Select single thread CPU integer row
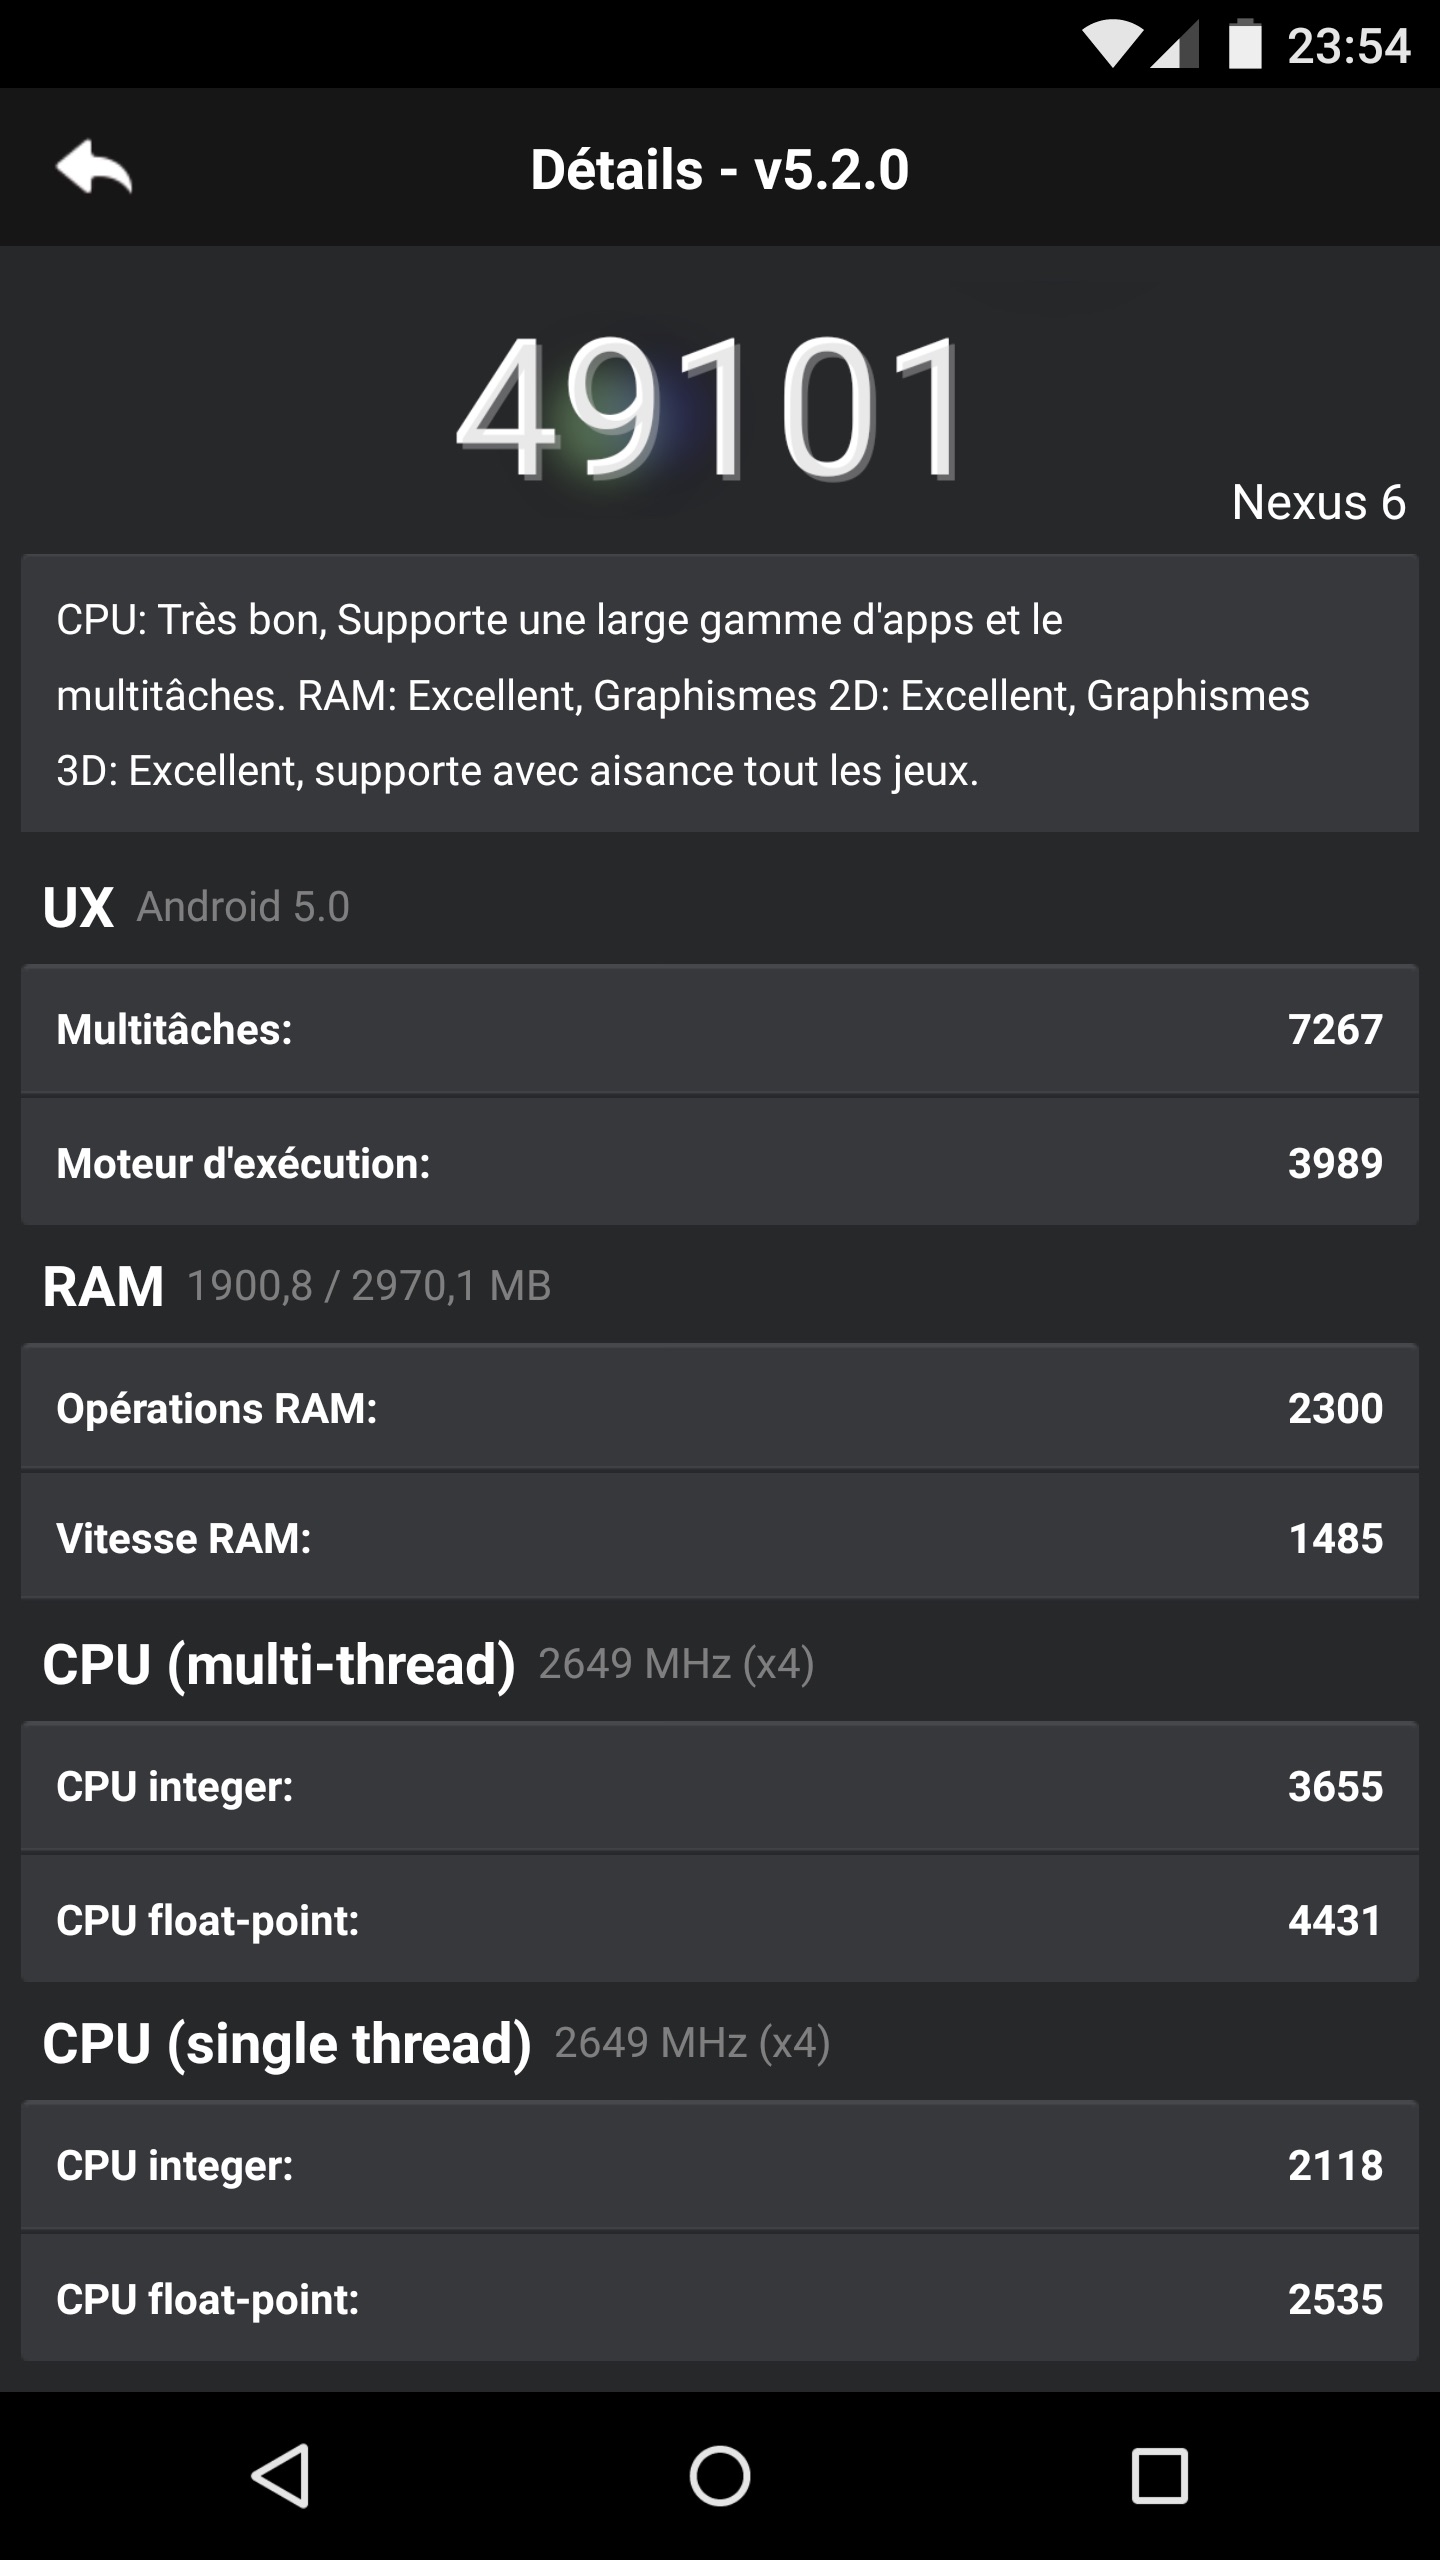Image resolution: width=1440 pixels, height=2560 pixels. click(720, 2166)
